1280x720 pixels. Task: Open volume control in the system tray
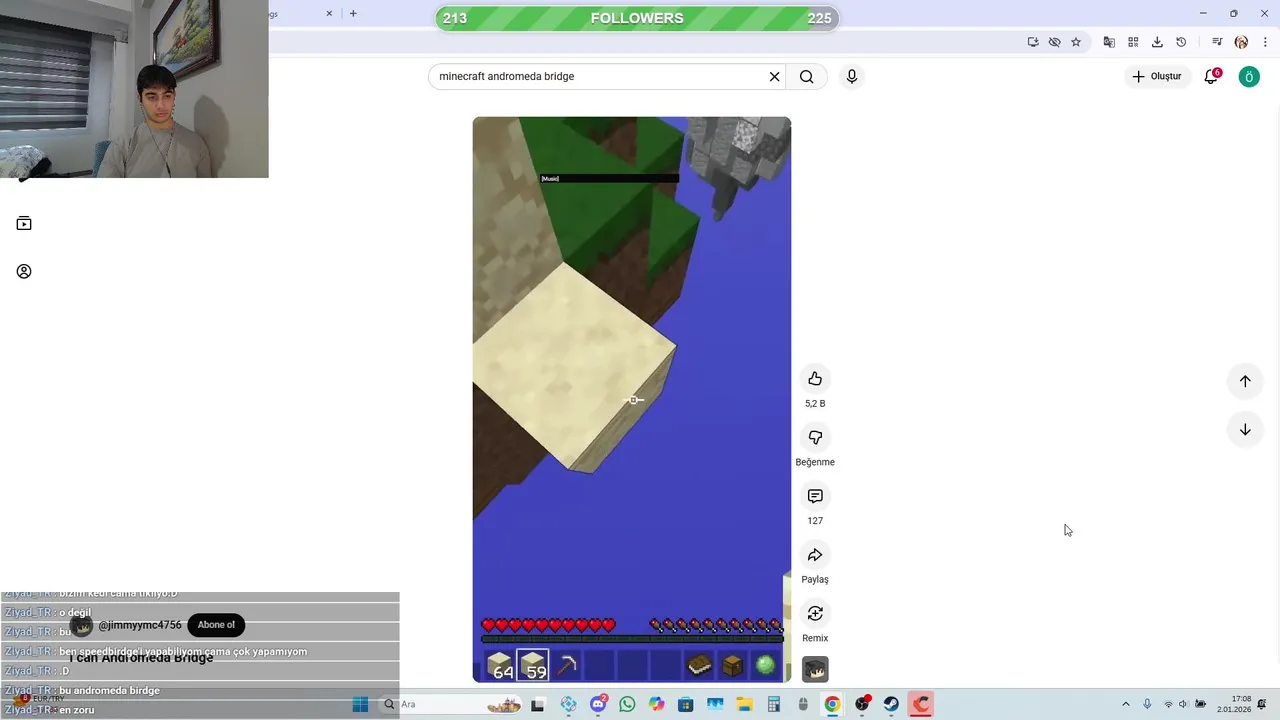pos(1184,705)
